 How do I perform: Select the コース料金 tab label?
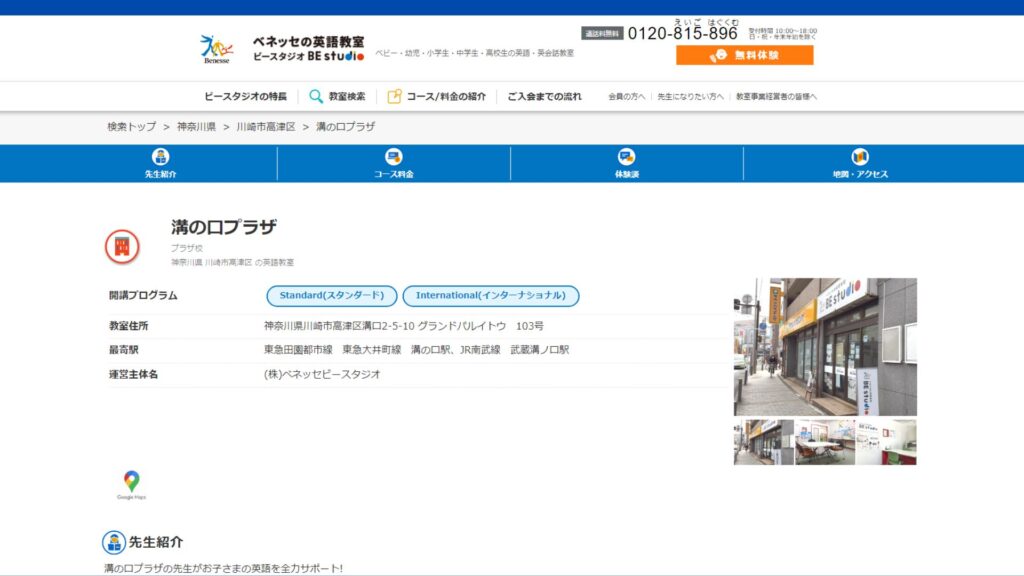point(393,174)
